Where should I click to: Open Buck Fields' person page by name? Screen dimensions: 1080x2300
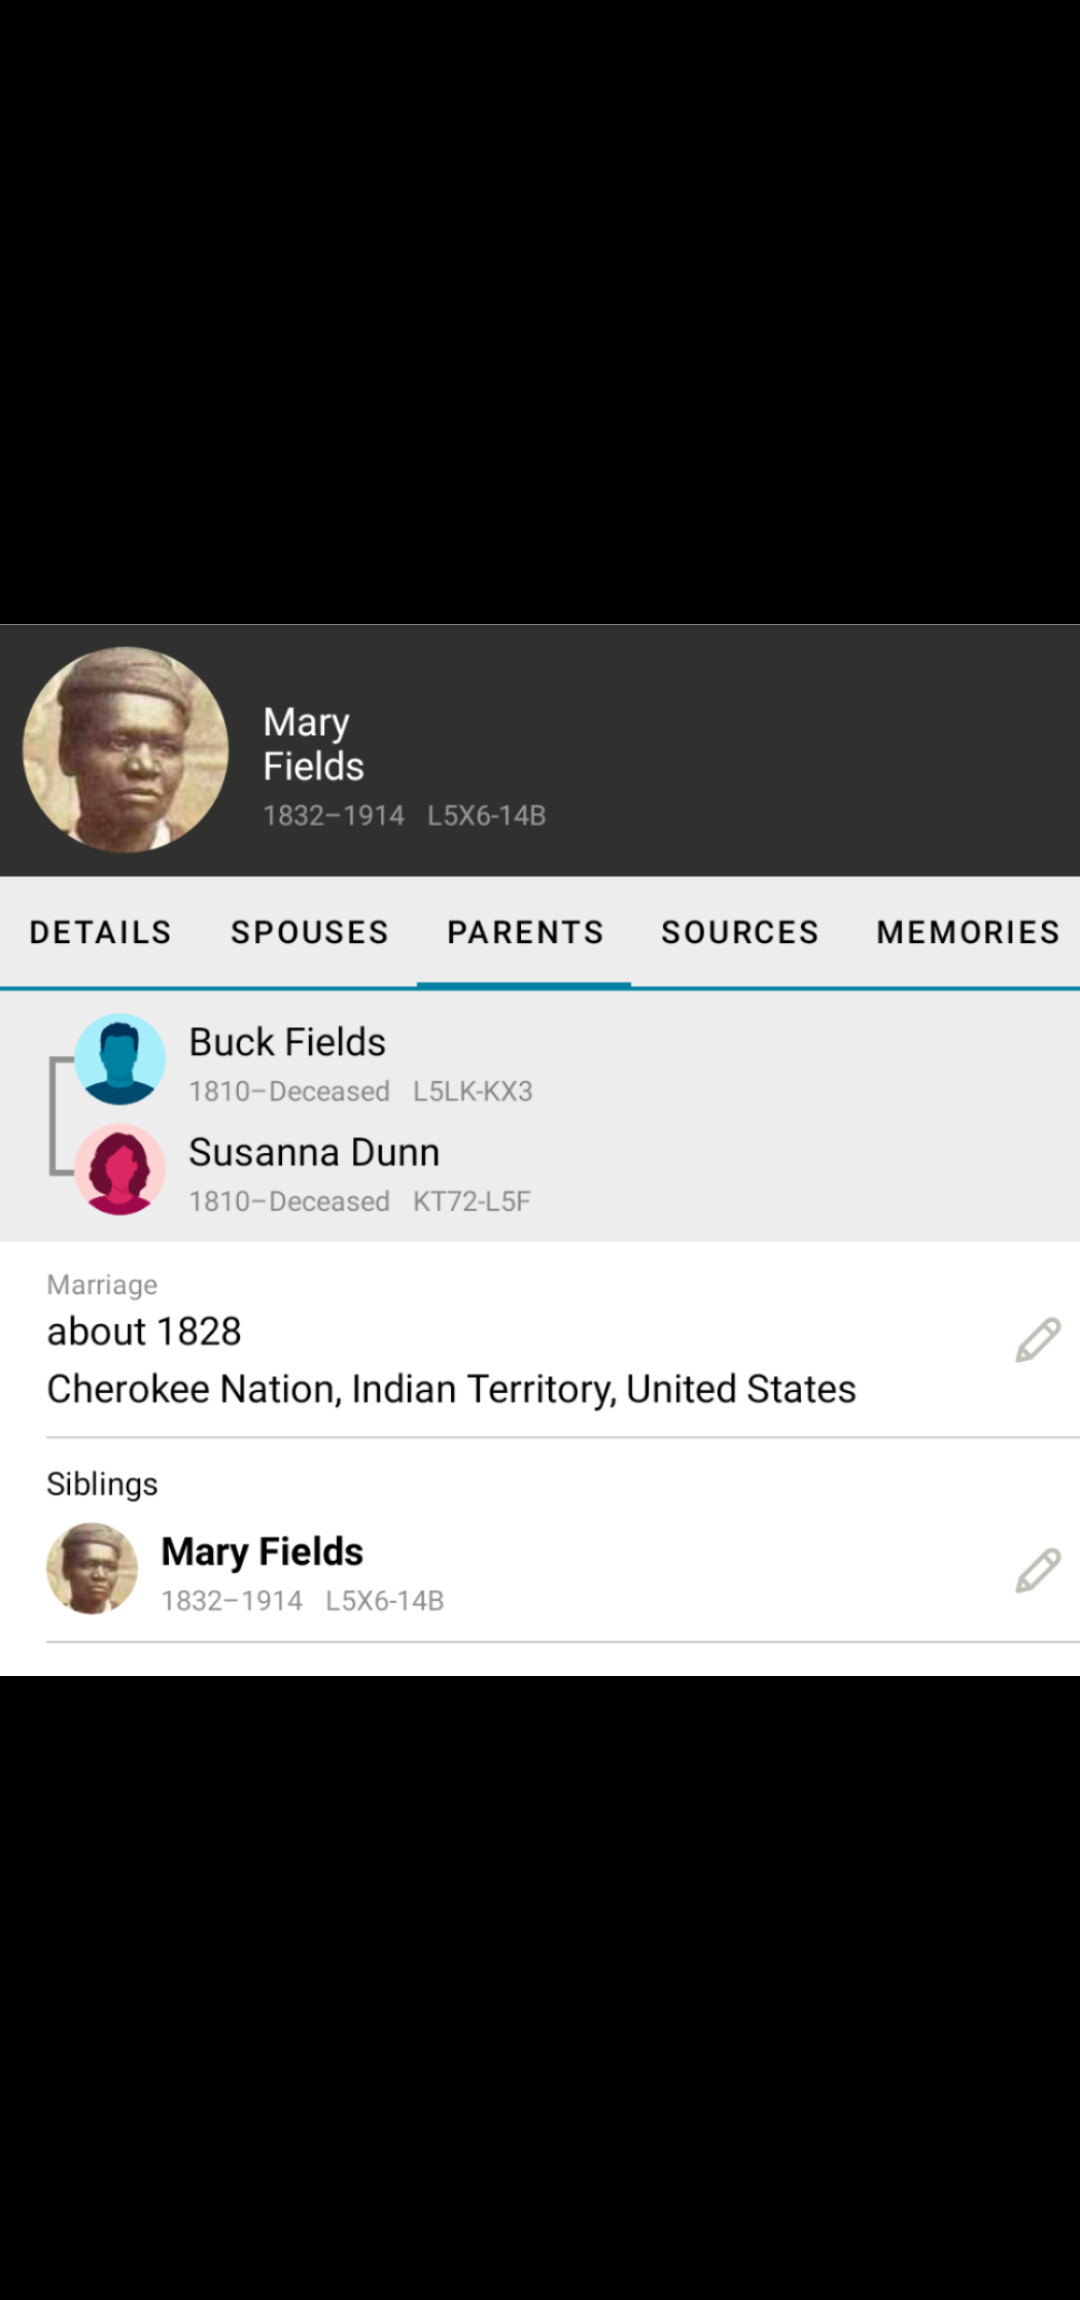[287, 1042]
